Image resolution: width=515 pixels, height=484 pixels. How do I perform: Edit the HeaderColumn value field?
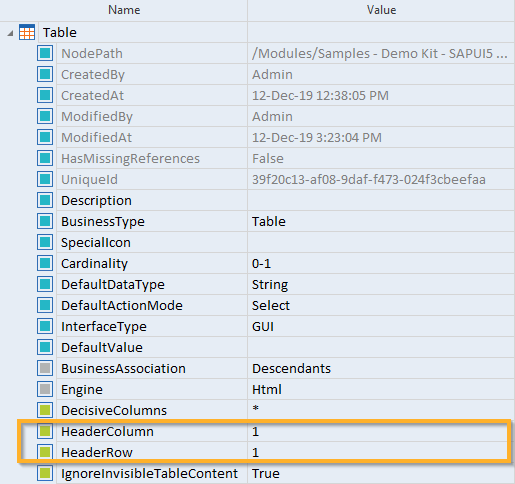[x=381, y=431]
